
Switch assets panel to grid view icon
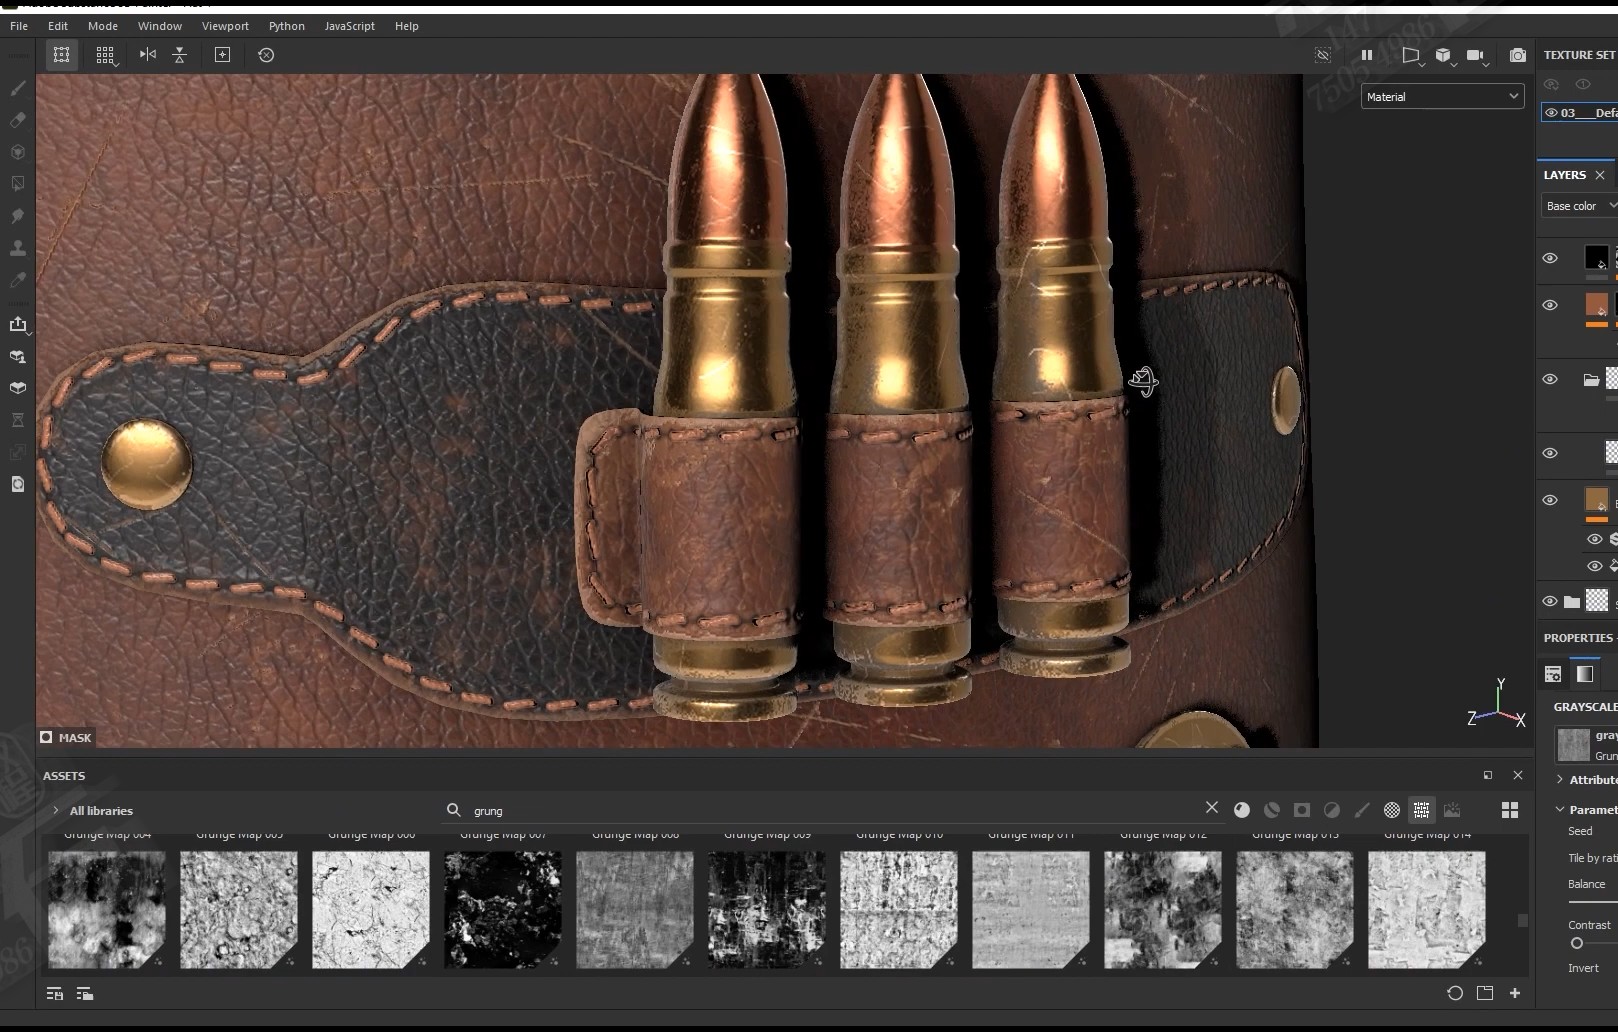click(x=1509, y=810)
